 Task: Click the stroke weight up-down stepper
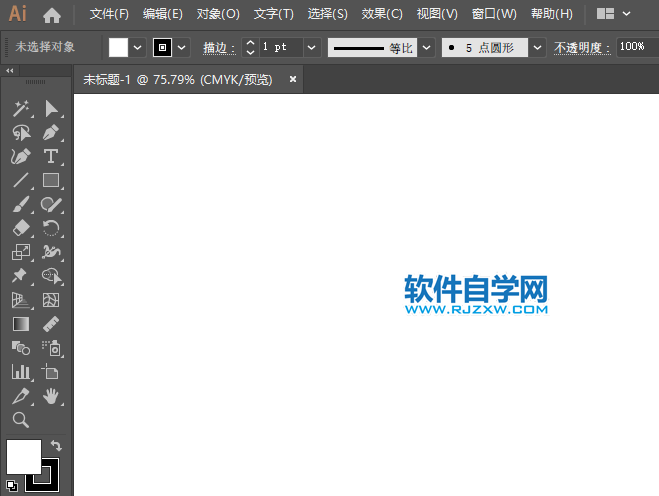[250, 47]
